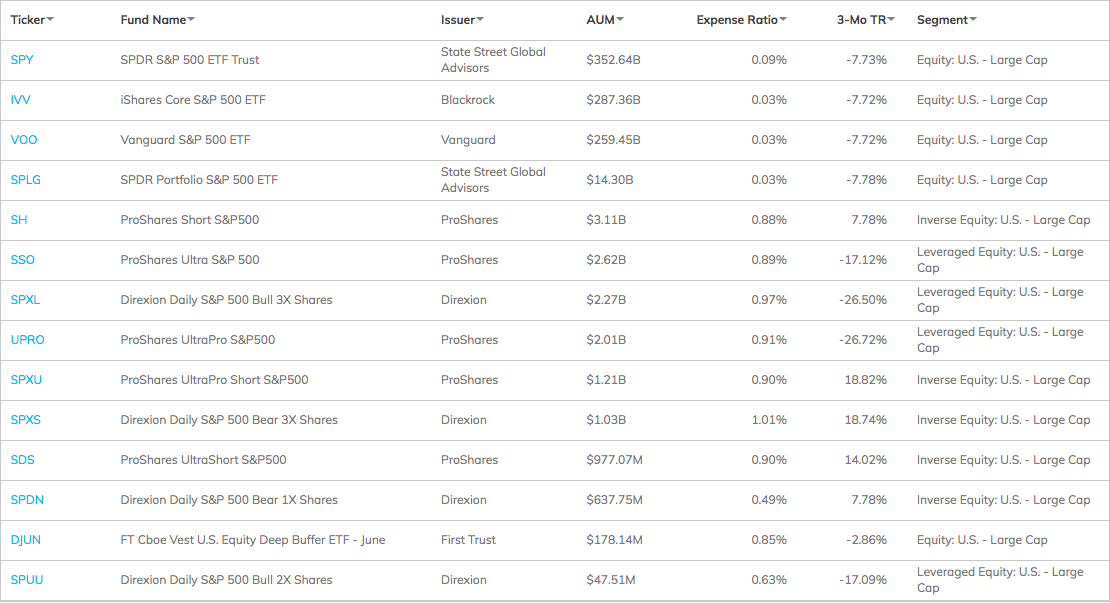
Task: Open the UPRO ticker link
Action: tap(28, 340)
